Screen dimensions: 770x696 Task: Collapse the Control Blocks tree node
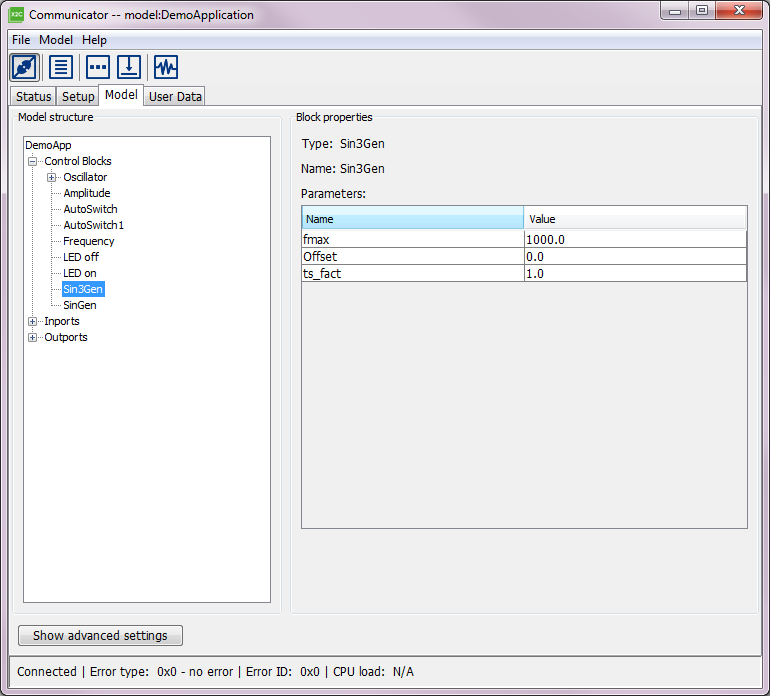coord(33,161)
